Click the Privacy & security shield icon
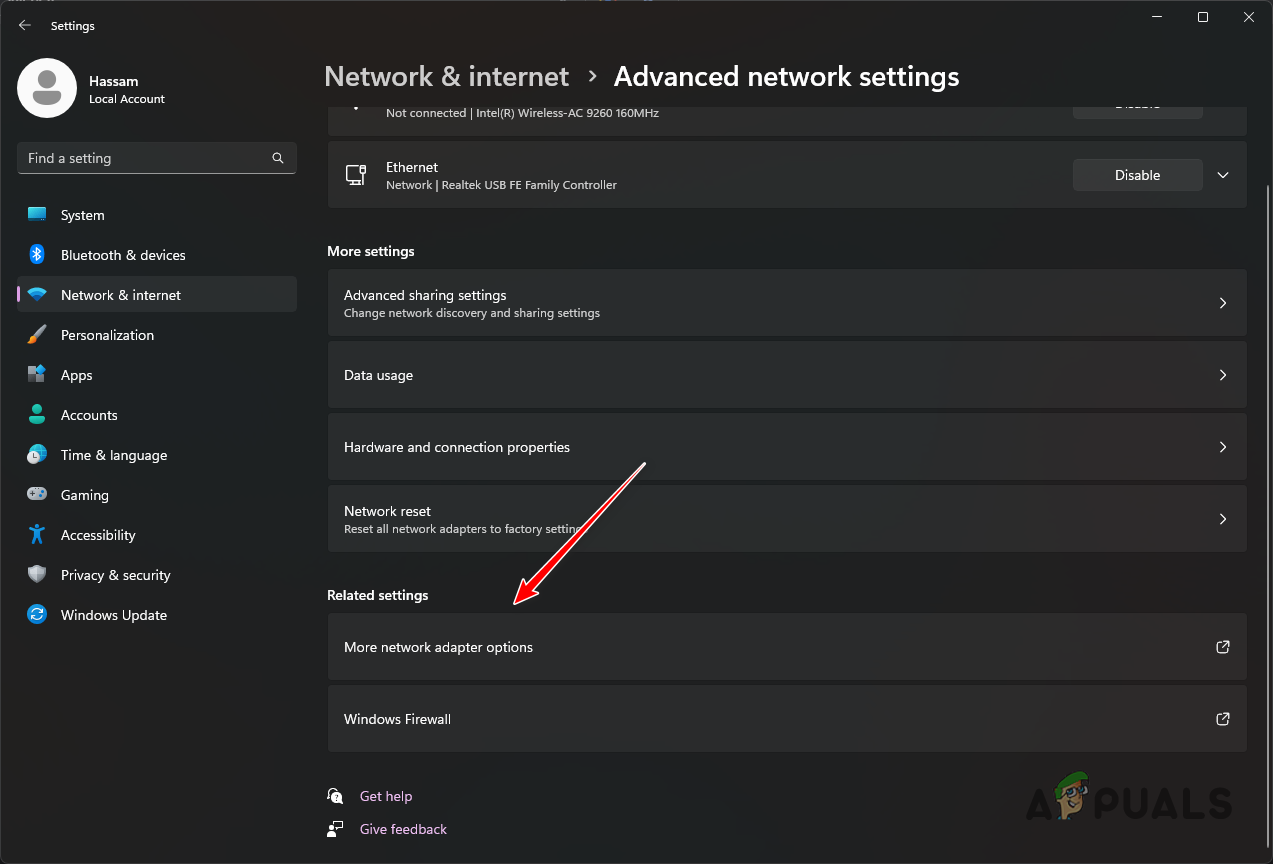Viewport: 1273px width, 864px height. pos(36,574)
